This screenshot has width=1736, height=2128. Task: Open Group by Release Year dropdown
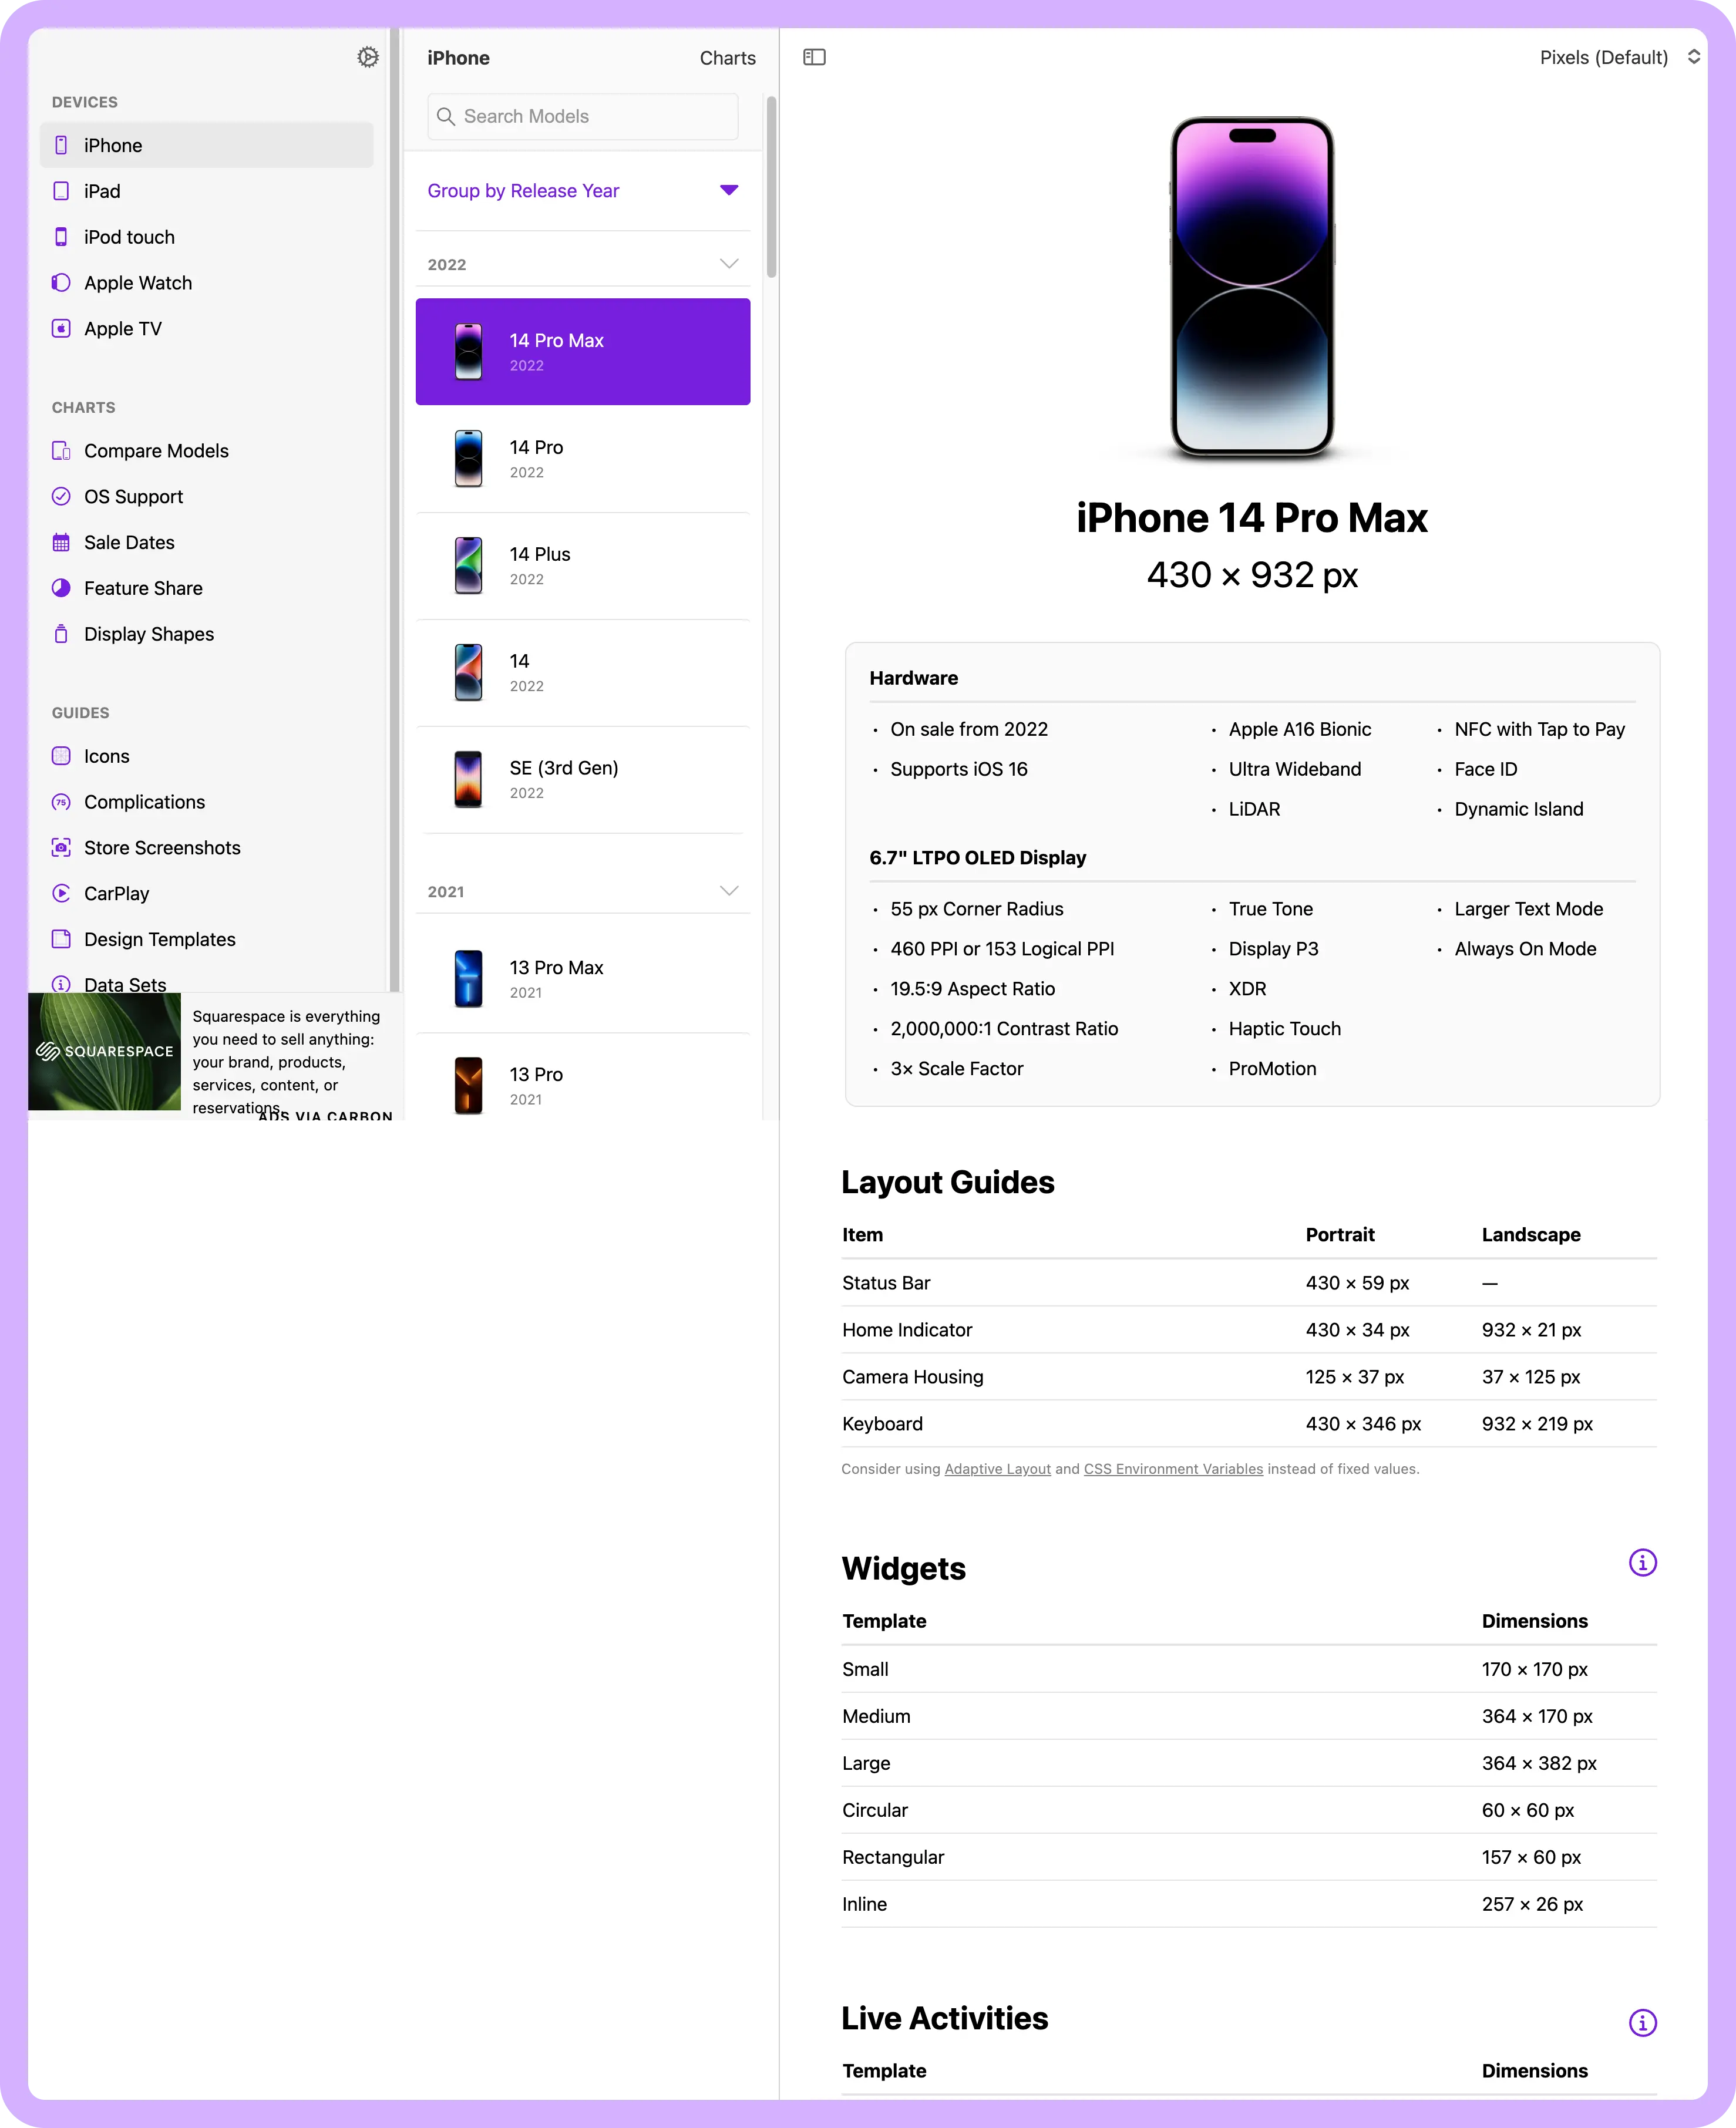(583, 191)
